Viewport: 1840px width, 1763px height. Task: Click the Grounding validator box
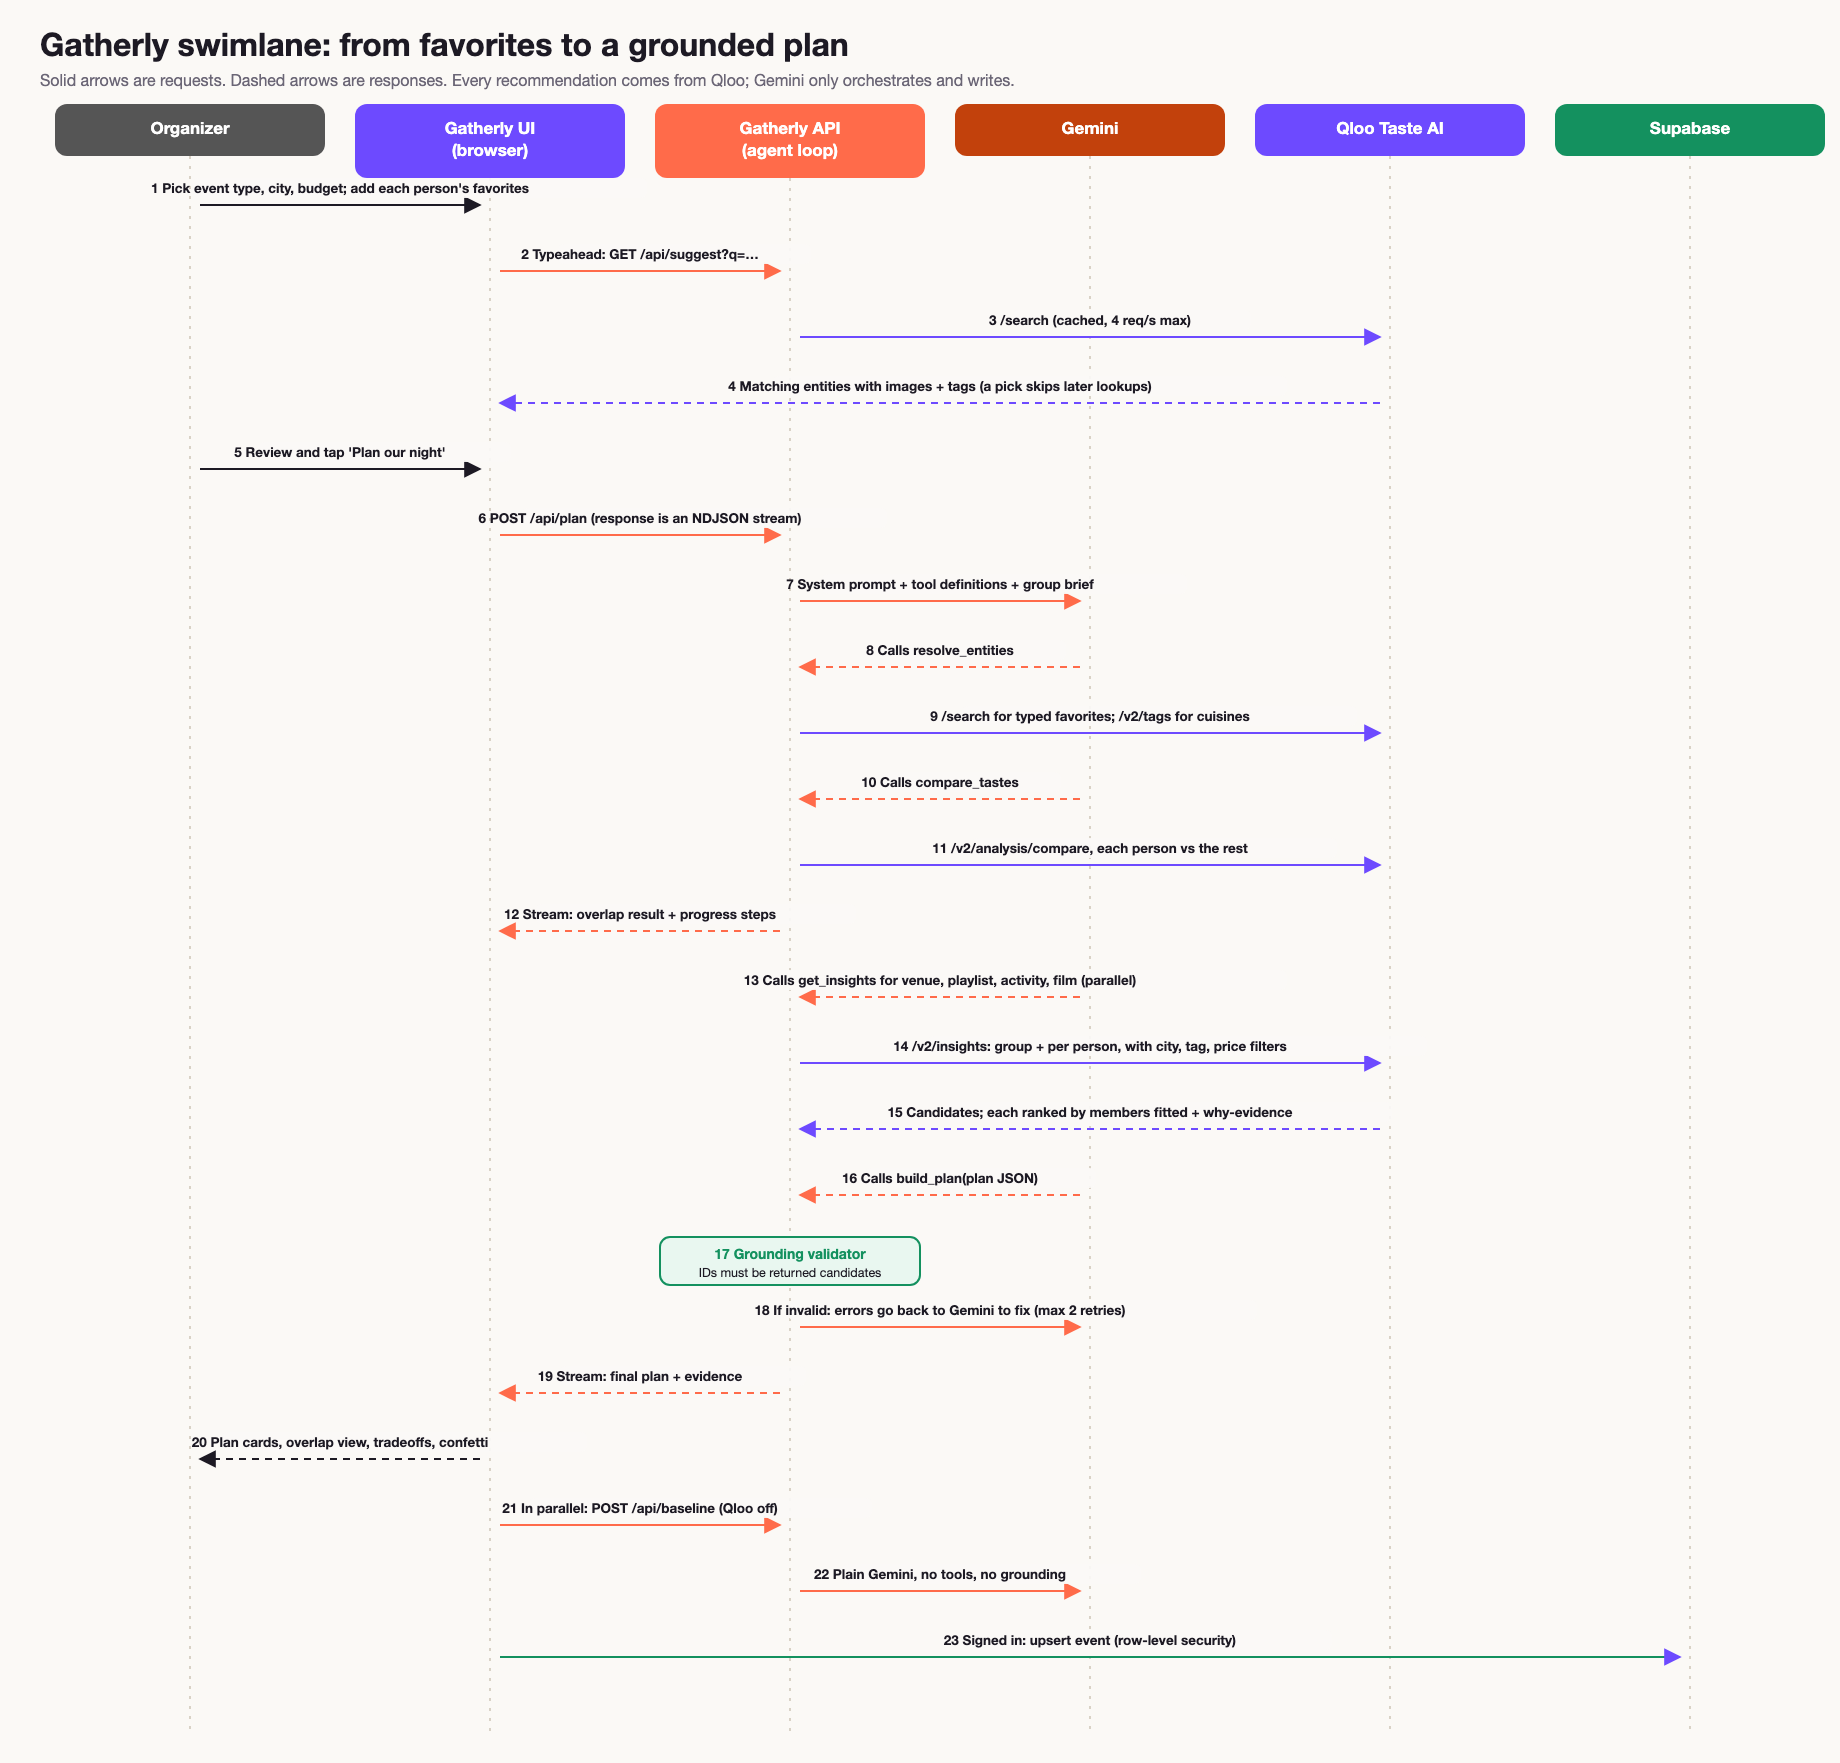[790, 1261]
